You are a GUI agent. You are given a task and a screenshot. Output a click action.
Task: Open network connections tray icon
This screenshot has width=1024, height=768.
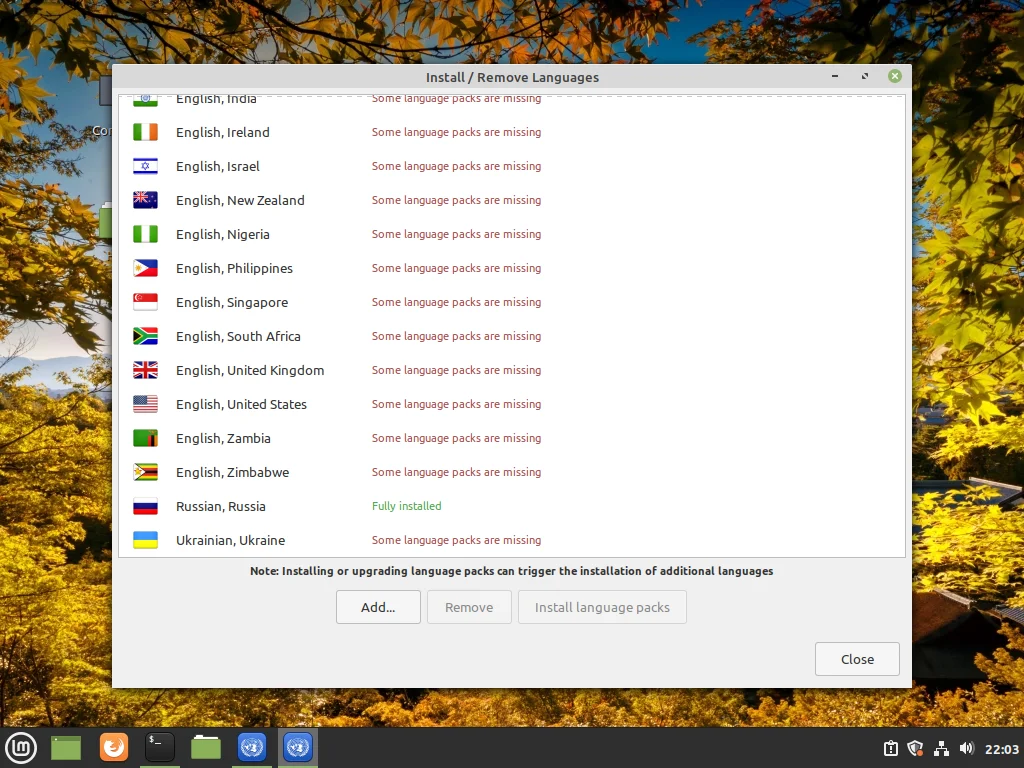pos(941,748)
